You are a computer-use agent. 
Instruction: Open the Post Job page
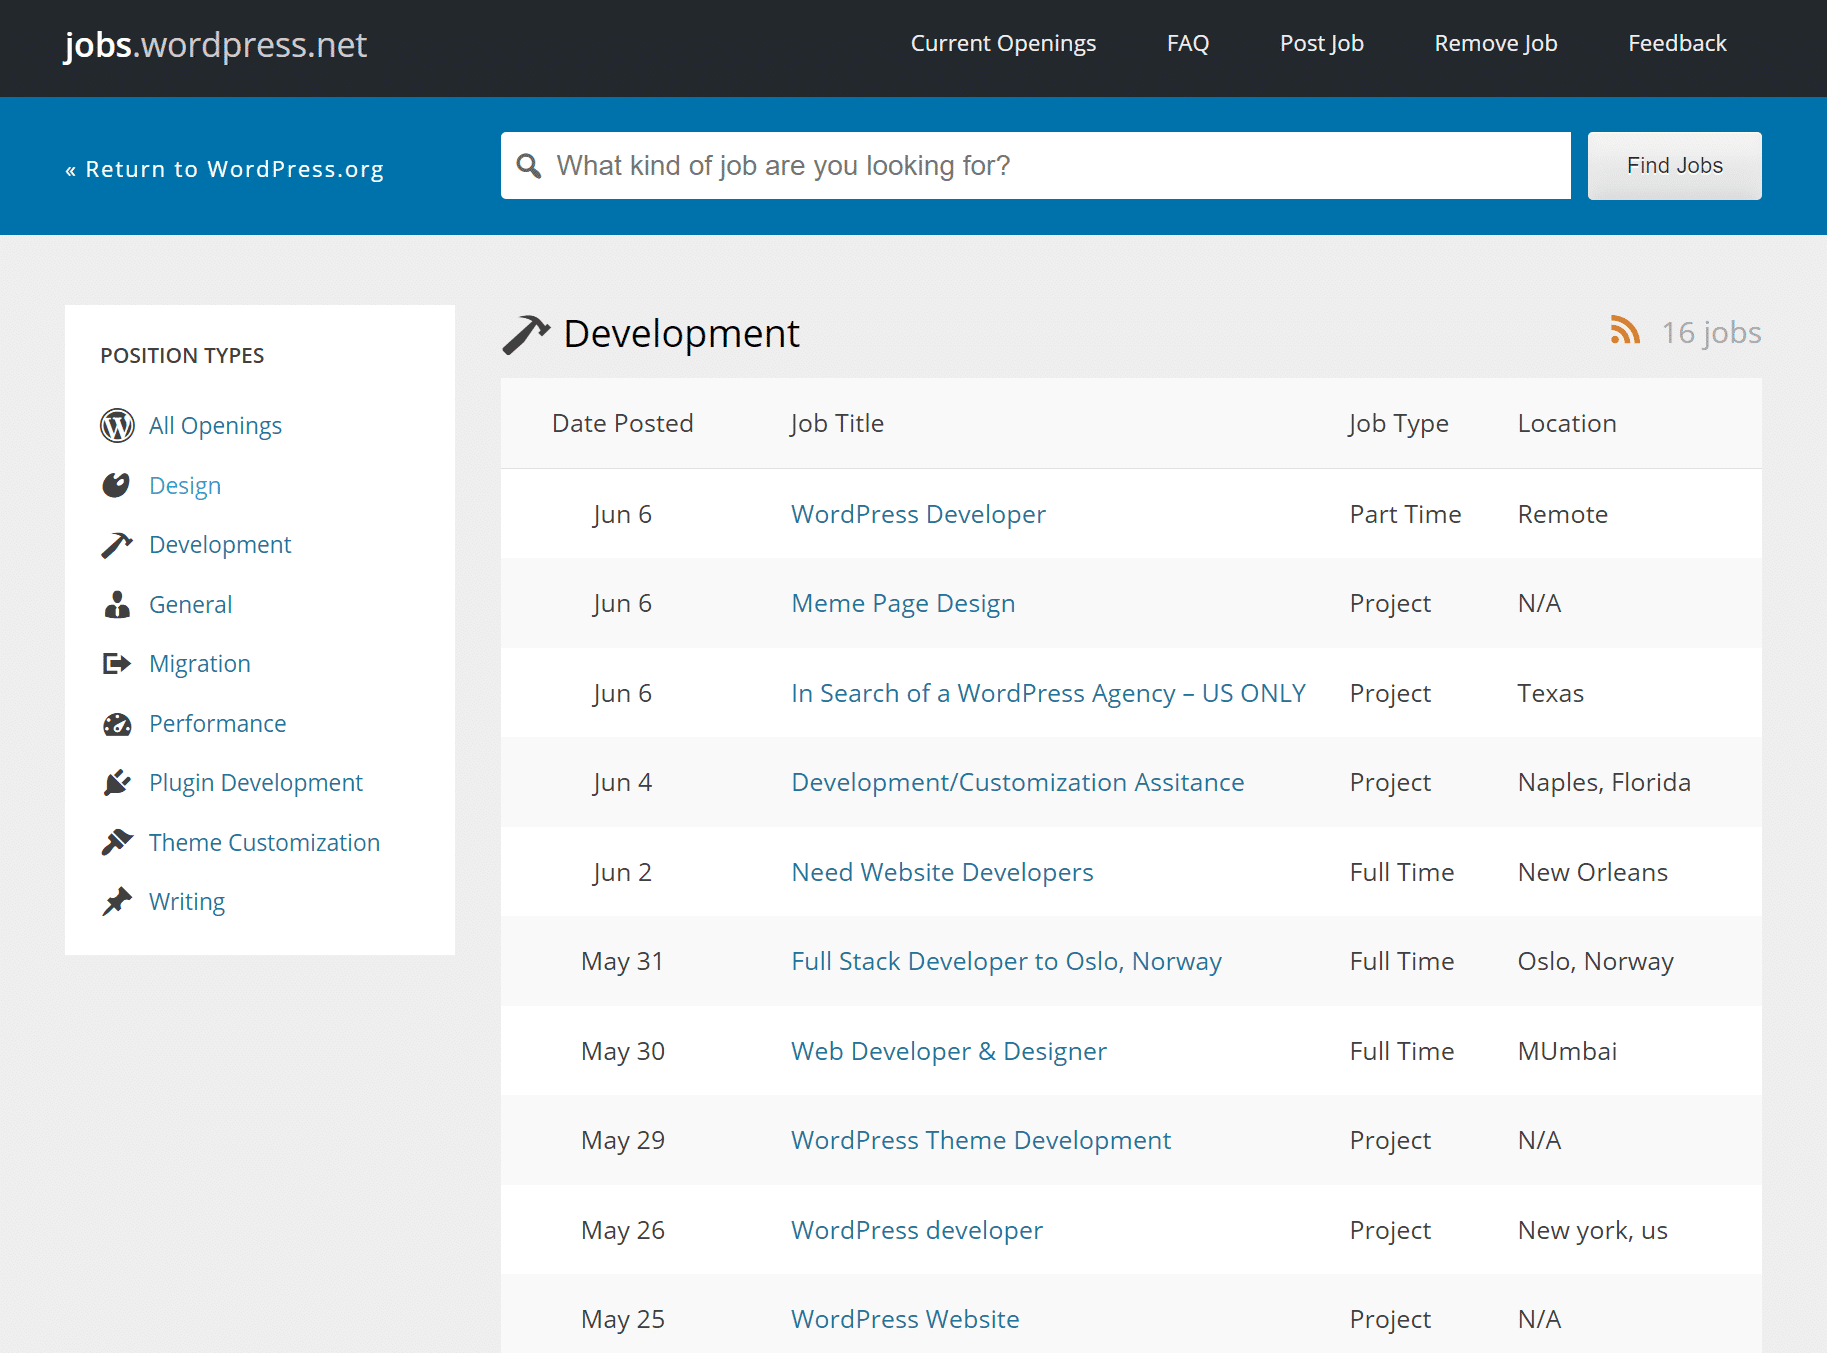point(1321,43)
